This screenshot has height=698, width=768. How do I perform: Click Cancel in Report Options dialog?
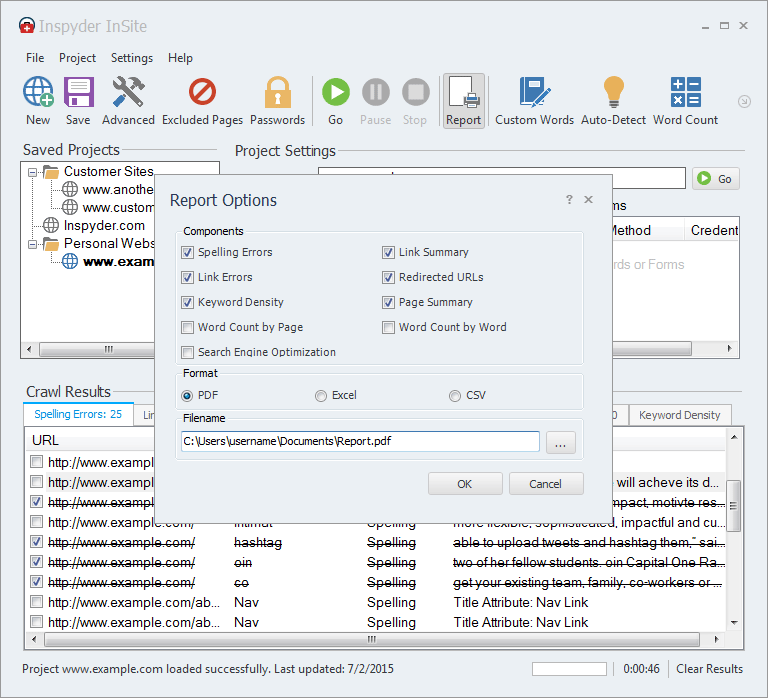546,484
